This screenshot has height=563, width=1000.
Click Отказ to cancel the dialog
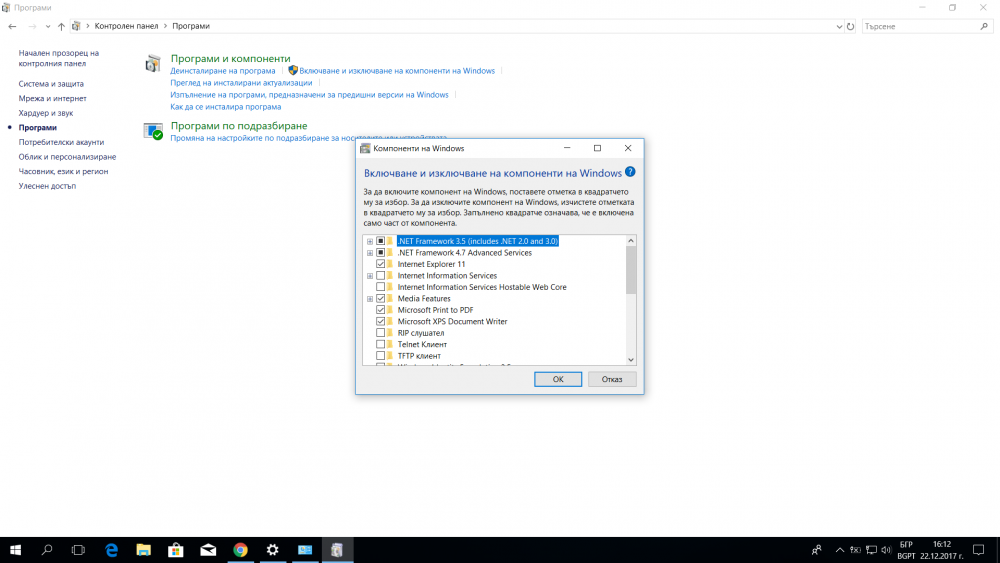(612, 379)
